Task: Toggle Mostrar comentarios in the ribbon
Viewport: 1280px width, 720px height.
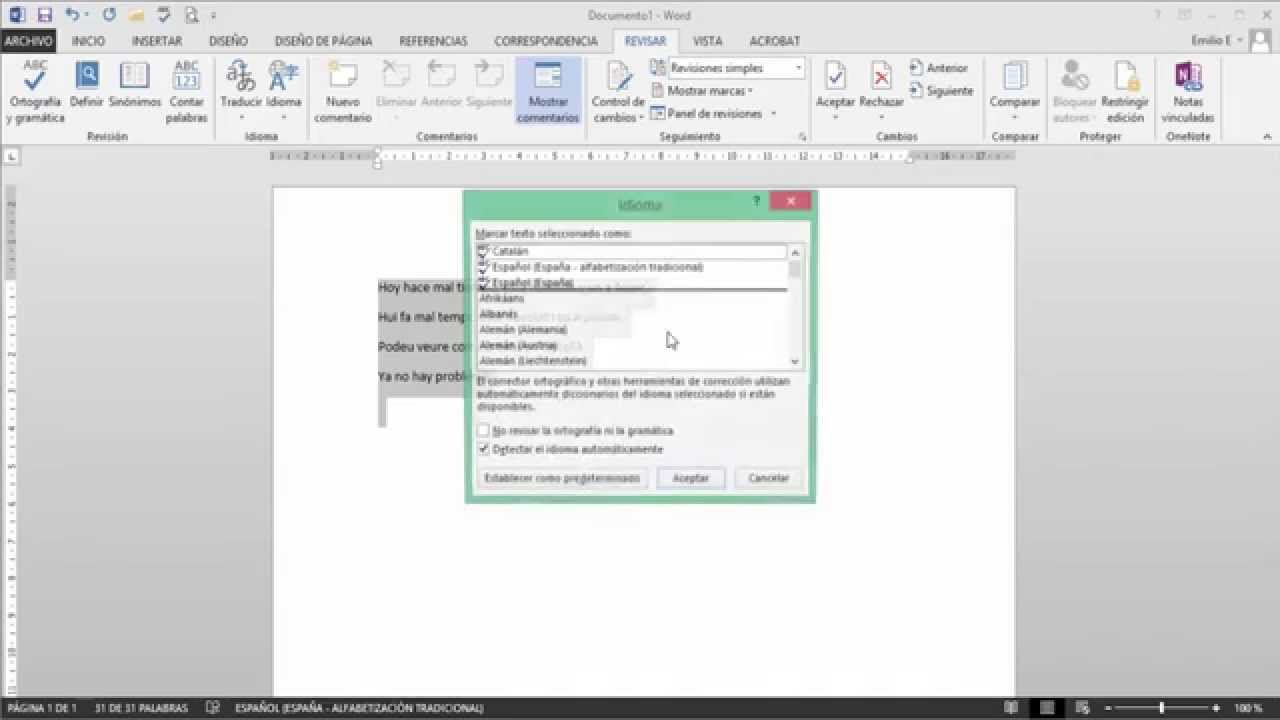Action: 548,92
